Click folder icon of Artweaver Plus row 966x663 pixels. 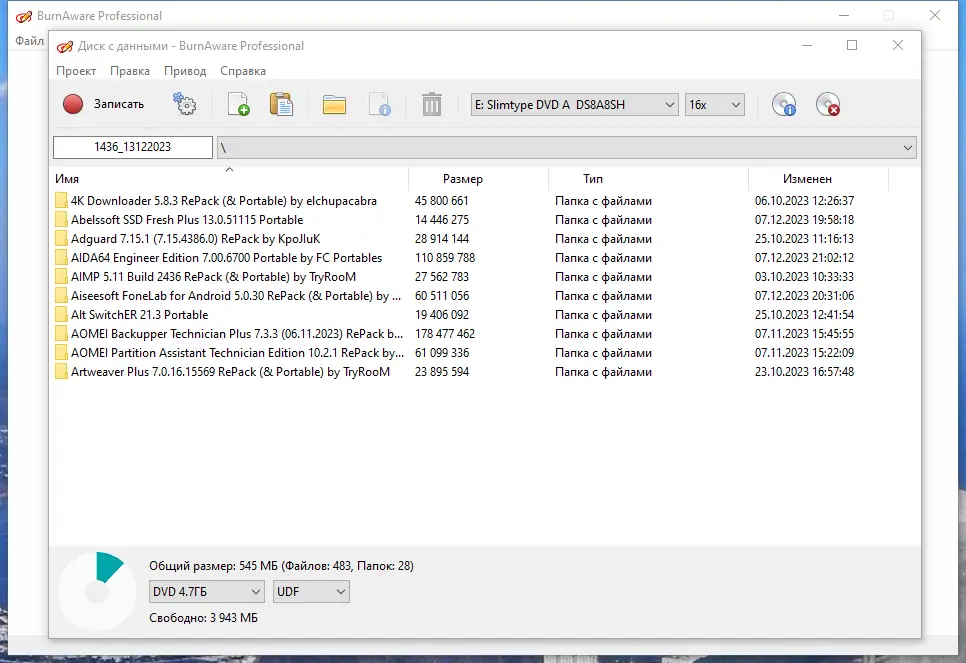coord(61,372)
